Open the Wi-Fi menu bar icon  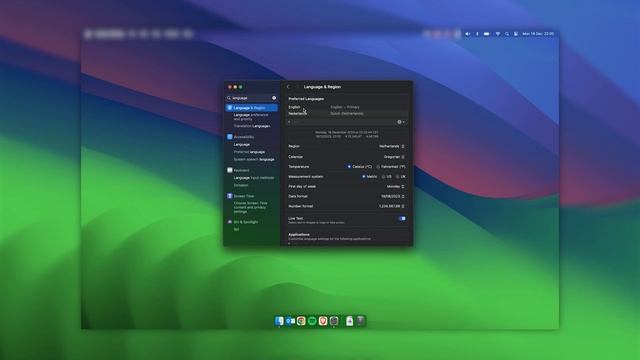(498, 34)
